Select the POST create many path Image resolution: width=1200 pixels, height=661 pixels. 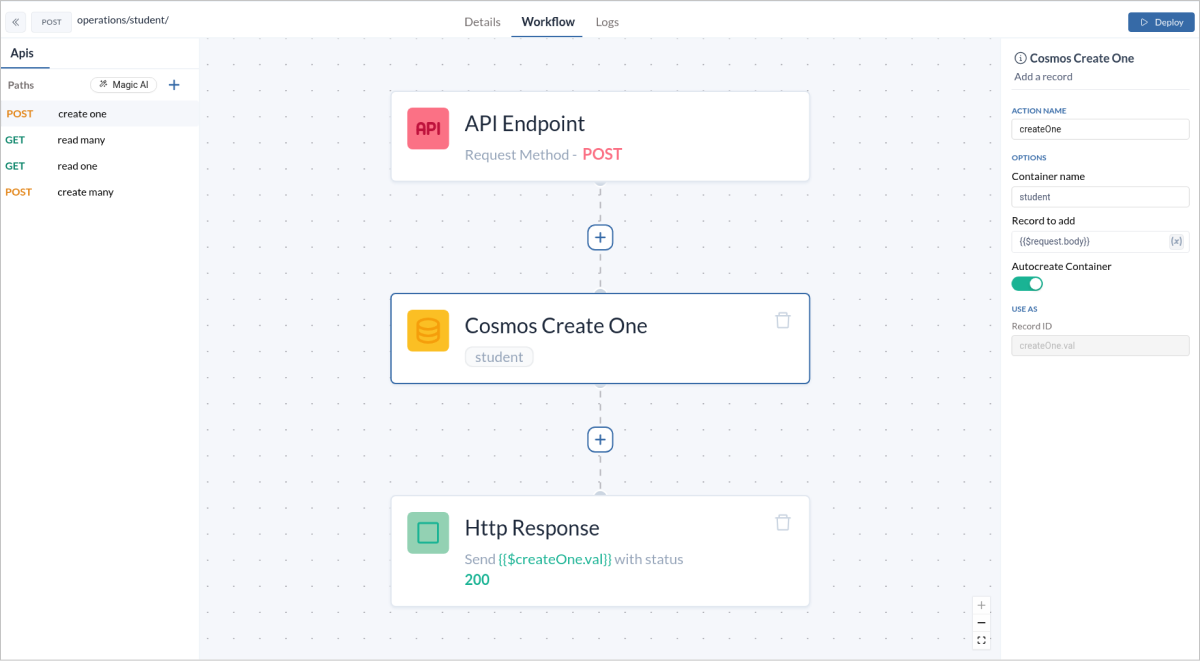[x=99, y=192]
